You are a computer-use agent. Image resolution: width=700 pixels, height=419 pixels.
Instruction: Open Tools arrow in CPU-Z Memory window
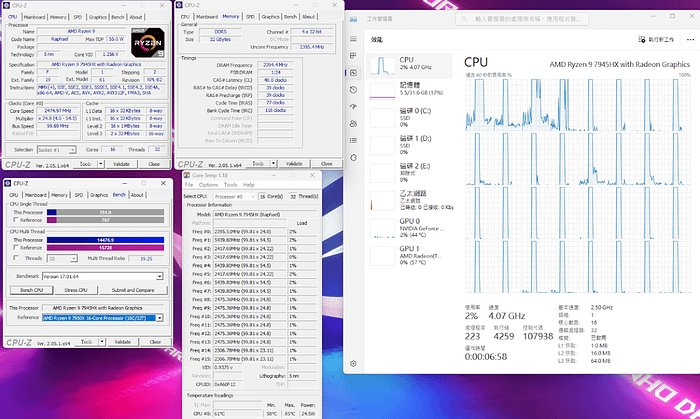(274, 164)
